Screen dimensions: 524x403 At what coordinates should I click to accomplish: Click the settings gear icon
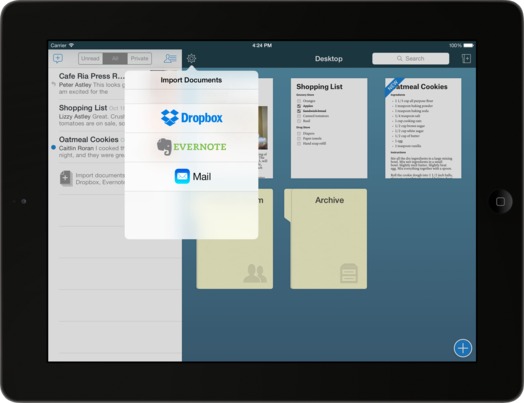coord(191,58)
